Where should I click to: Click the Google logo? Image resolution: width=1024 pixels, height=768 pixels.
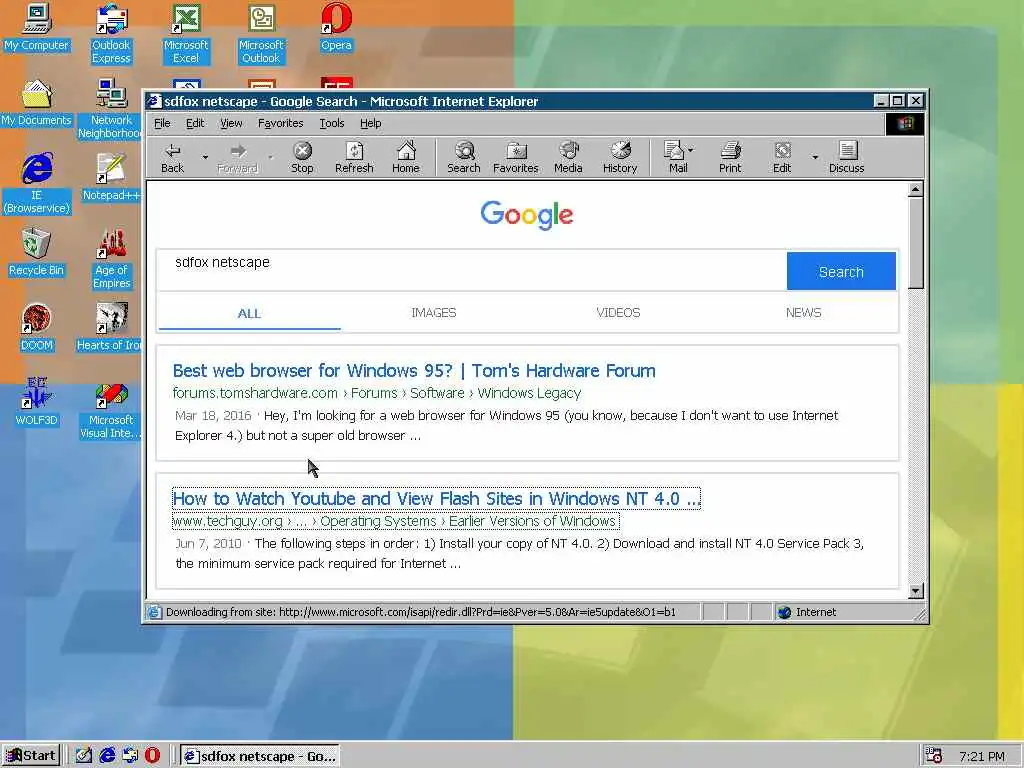527,215
